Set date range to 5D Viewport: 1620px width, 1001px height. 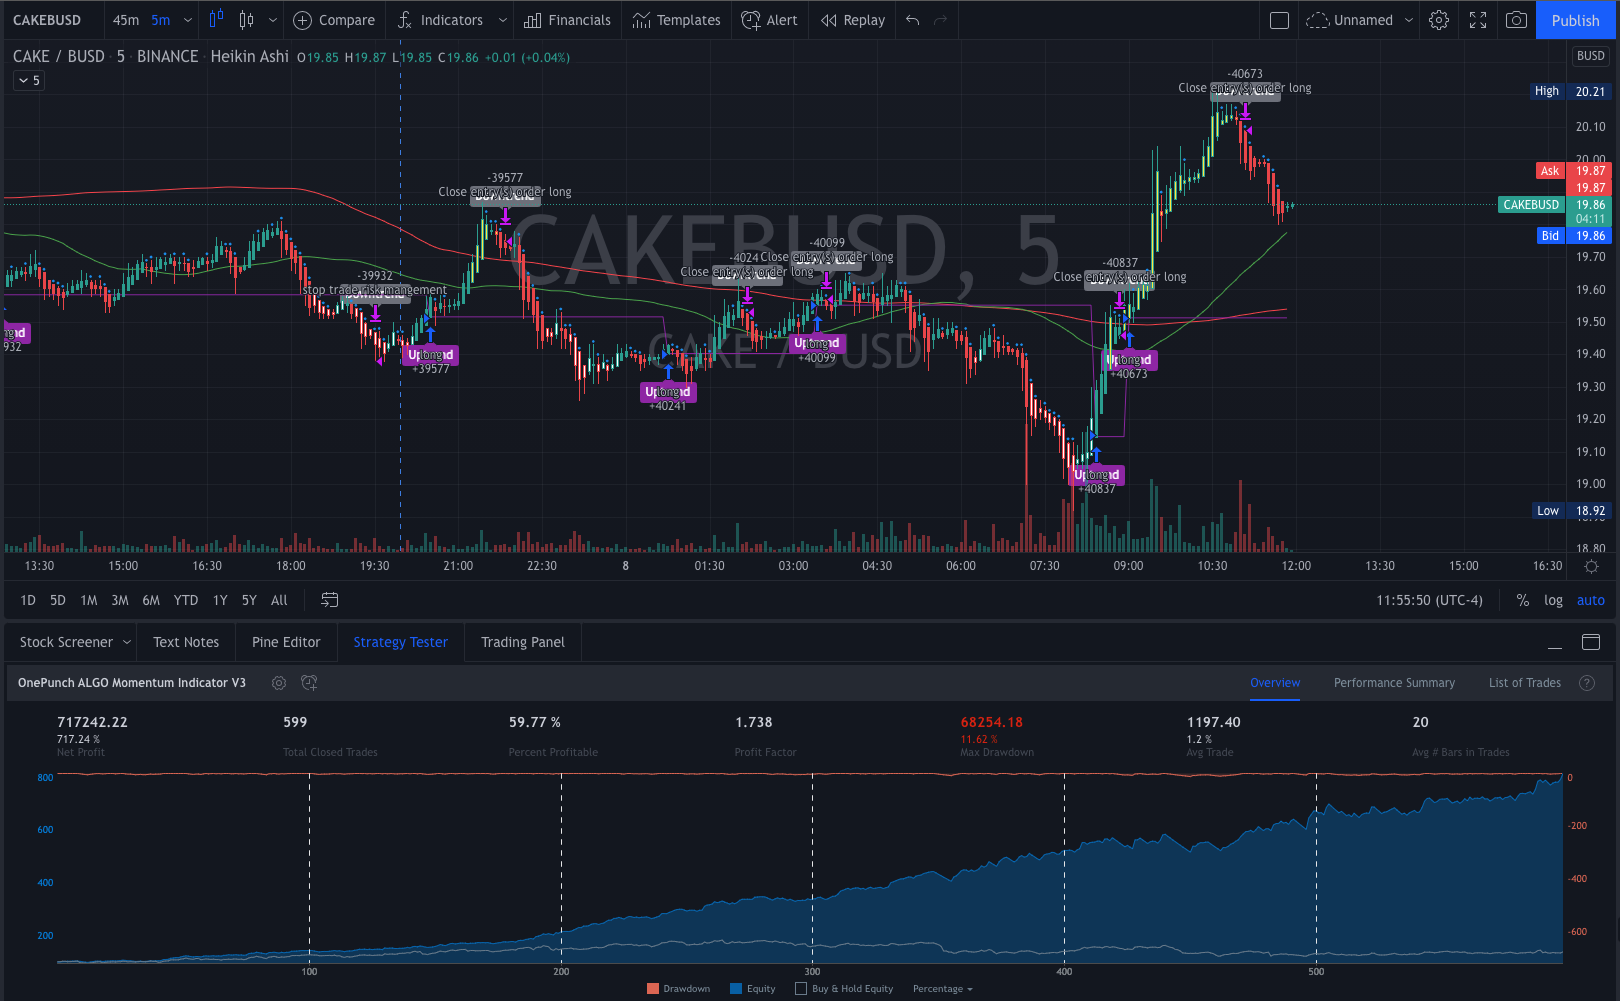58,600
